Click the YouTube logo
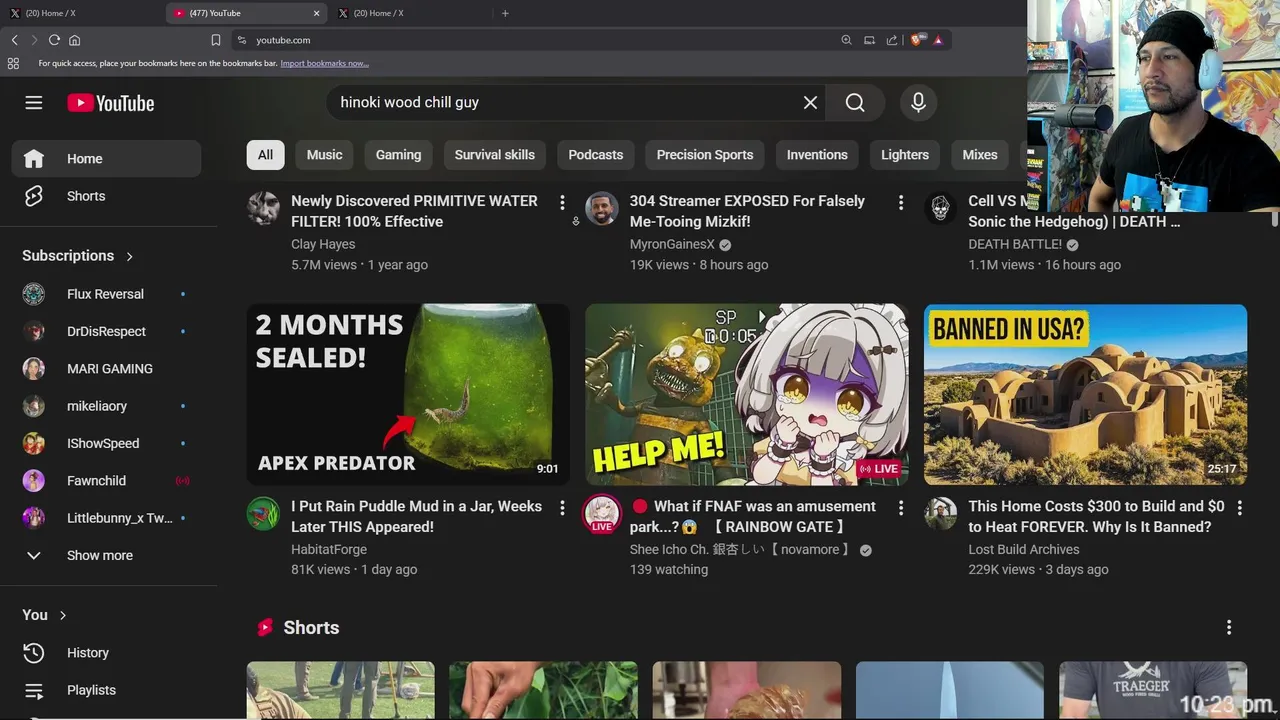 coord(111,103)
